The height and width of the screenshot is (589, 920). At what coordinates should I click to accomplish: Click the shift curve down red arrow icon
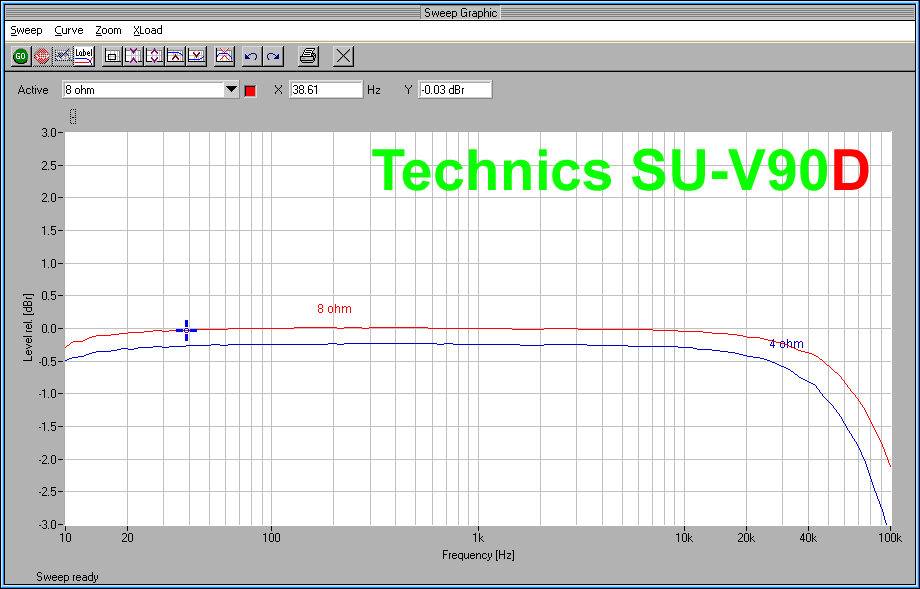tap(197, 56)
